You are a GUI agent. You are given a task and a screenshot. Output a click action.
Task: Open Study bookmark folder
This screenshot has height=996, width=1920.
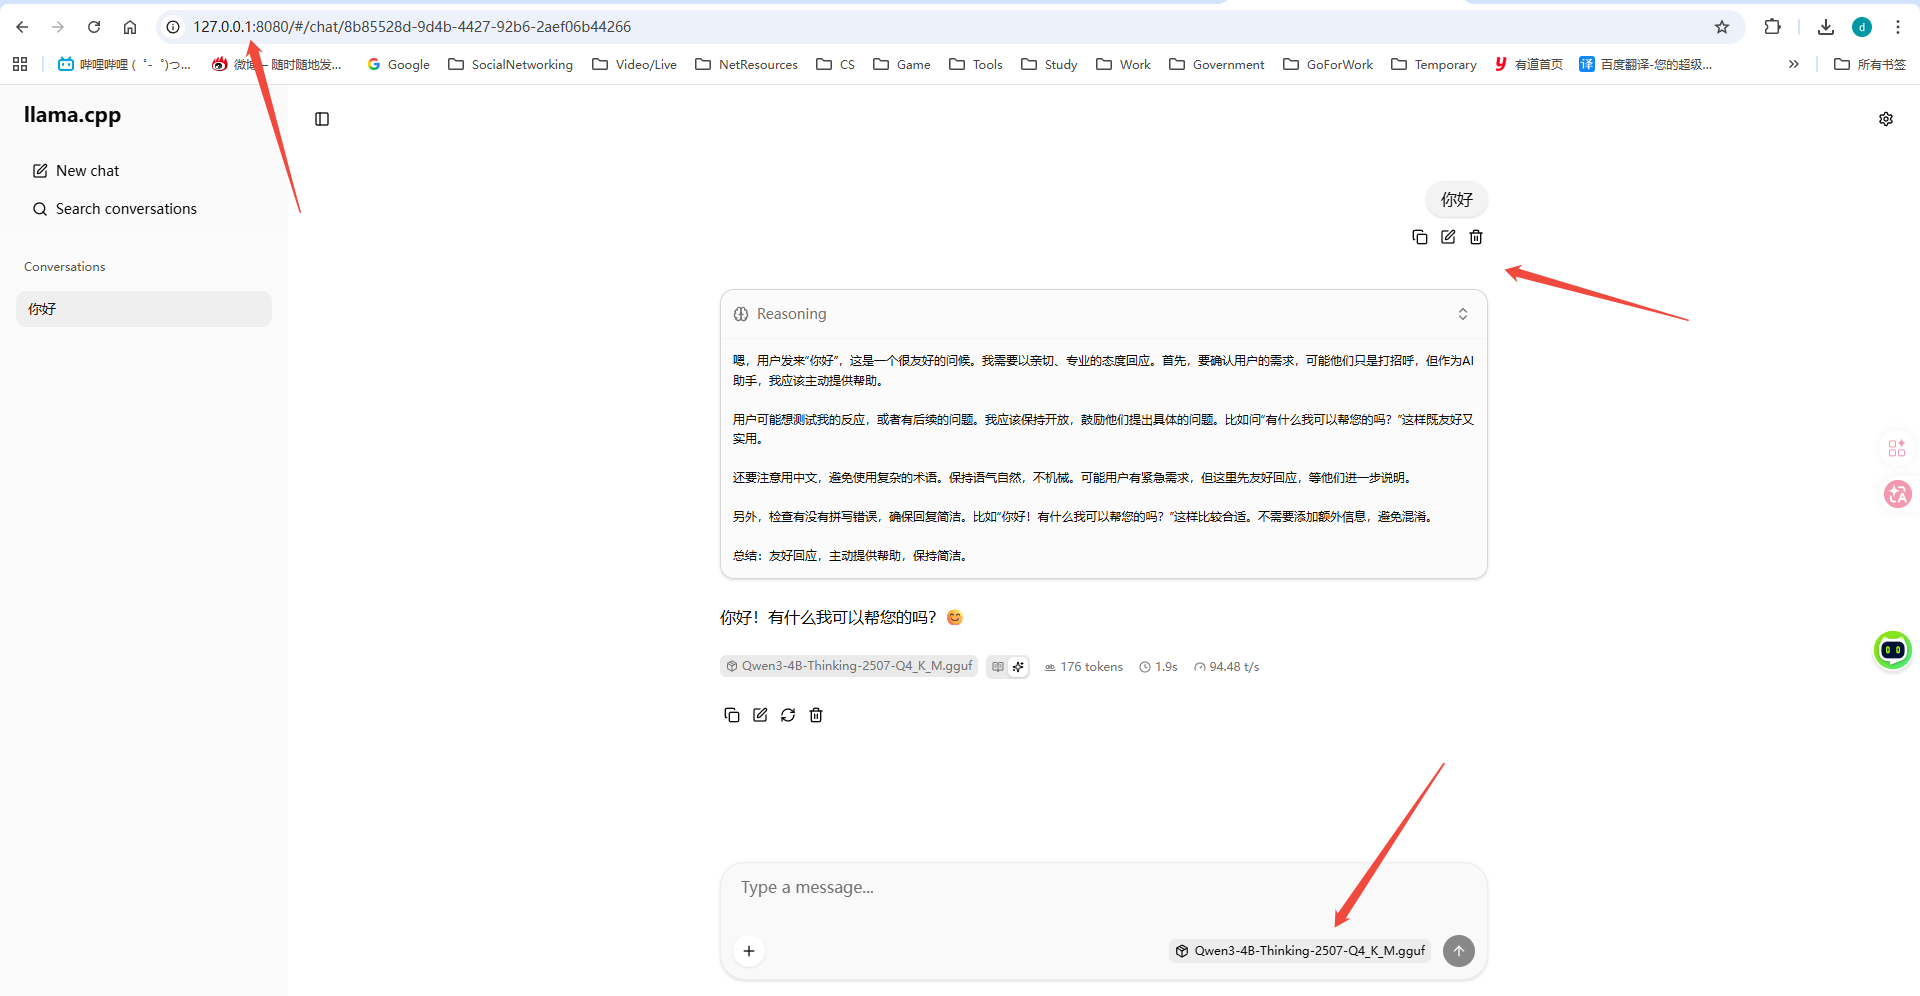tap(1049, 64)
